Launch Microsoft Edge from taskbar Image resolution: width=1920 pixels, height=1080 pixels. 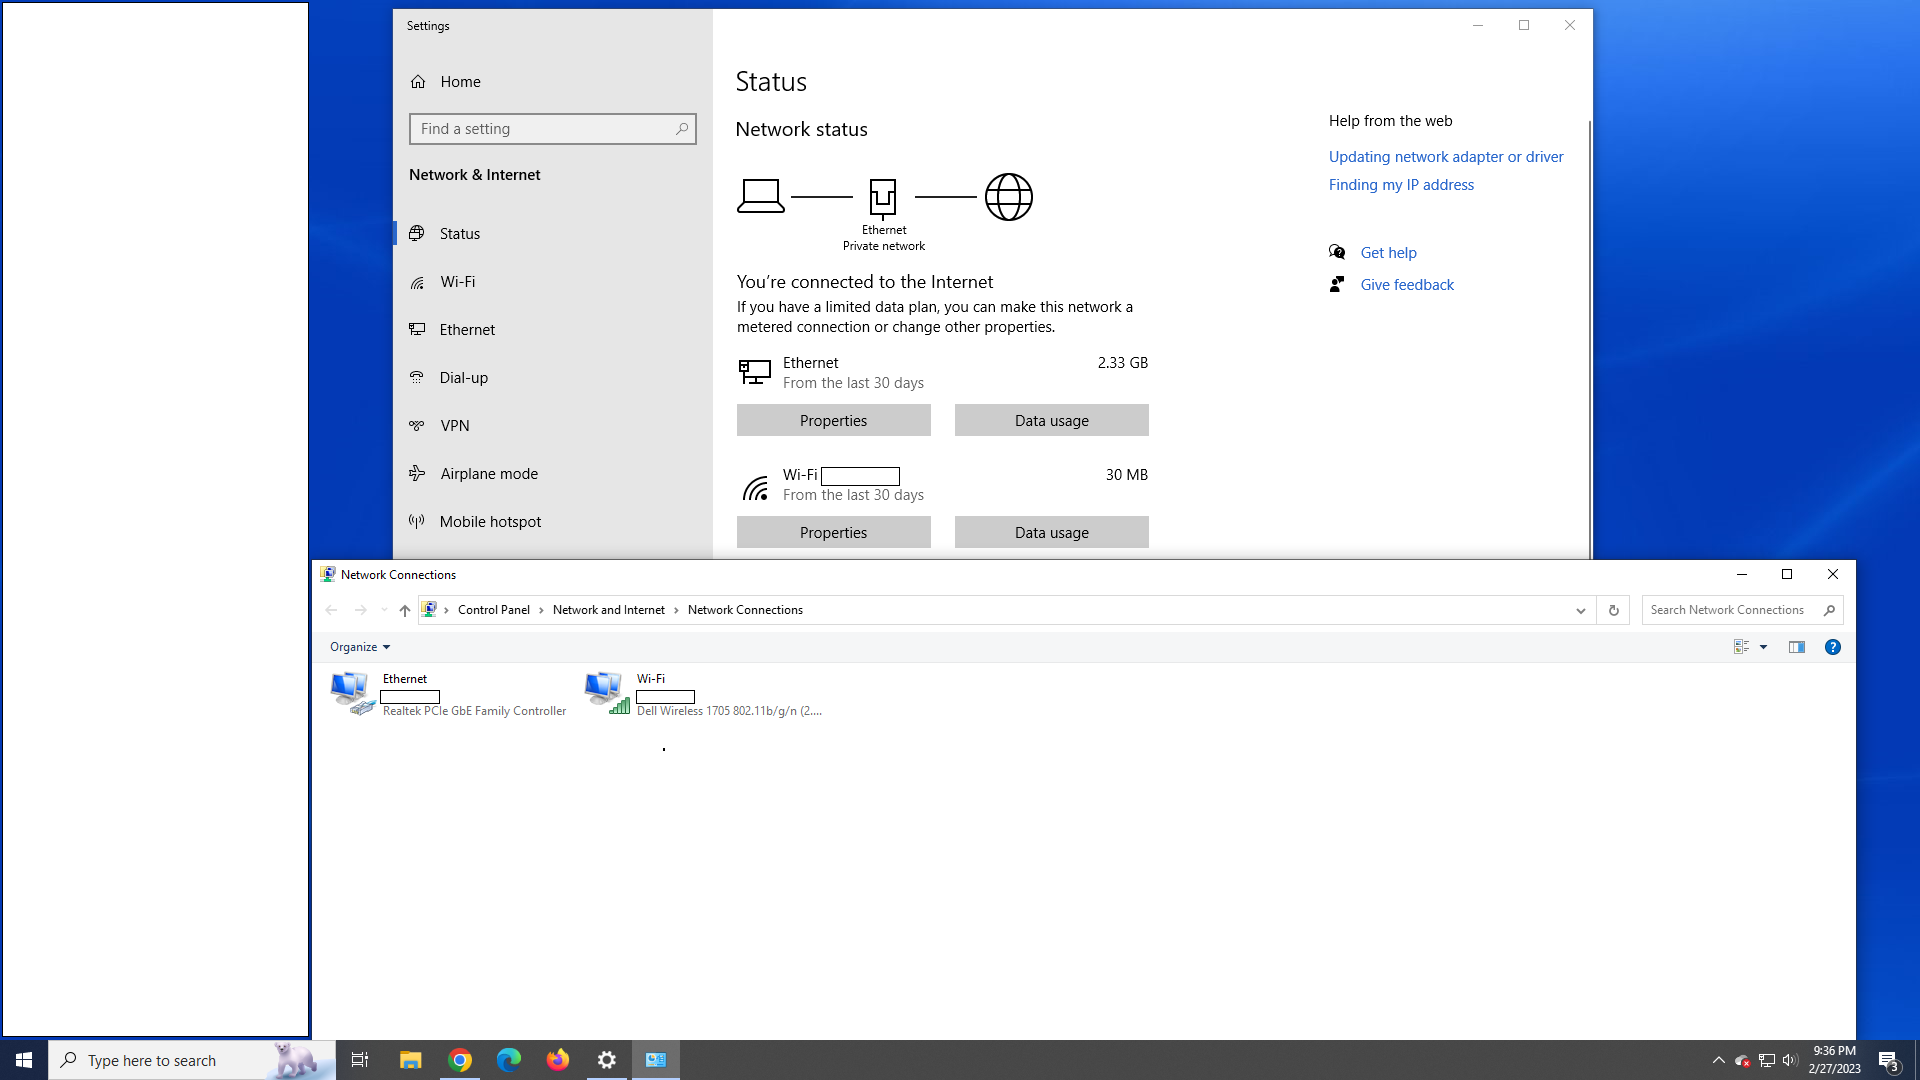point(509,1060)
